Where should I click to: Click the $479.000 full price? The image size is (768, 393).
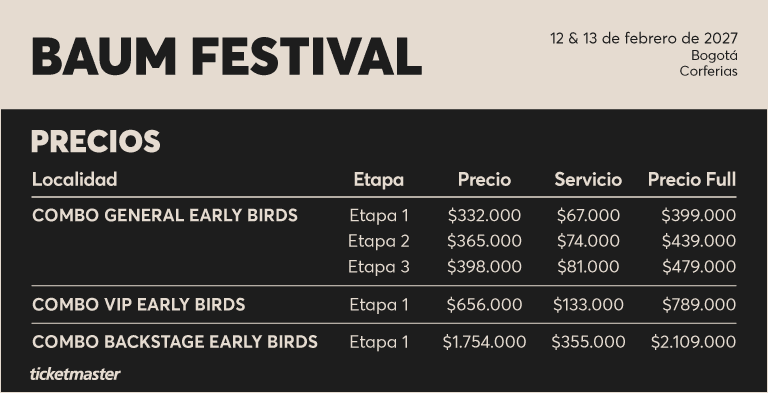pos(699,267)
